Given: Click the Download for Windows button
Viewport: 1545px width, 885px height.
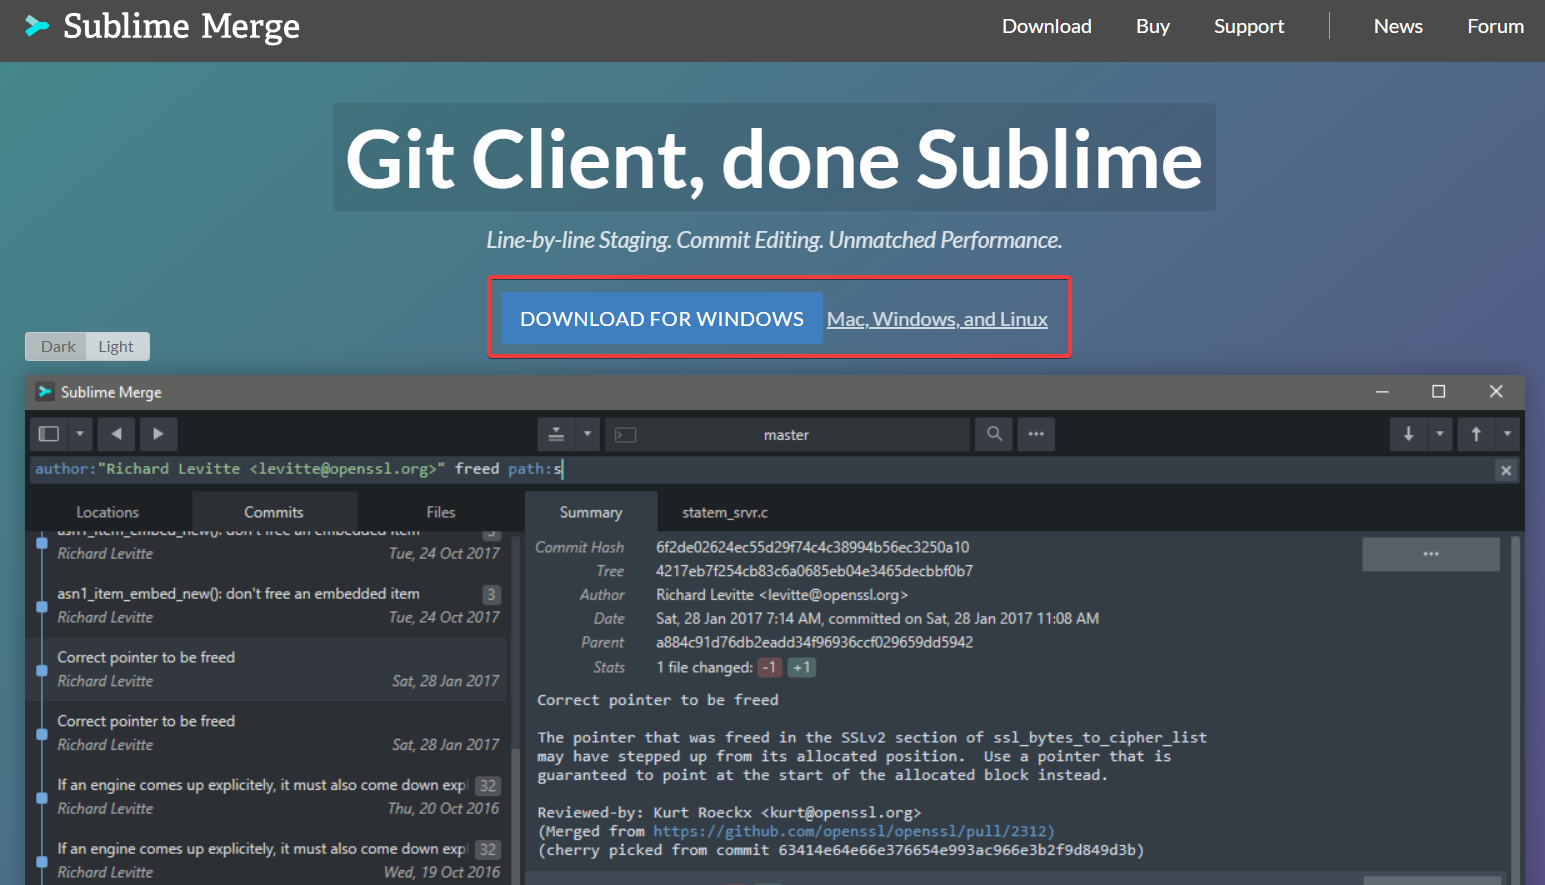Looking at the screenshot, I should (x=661, y=318).
